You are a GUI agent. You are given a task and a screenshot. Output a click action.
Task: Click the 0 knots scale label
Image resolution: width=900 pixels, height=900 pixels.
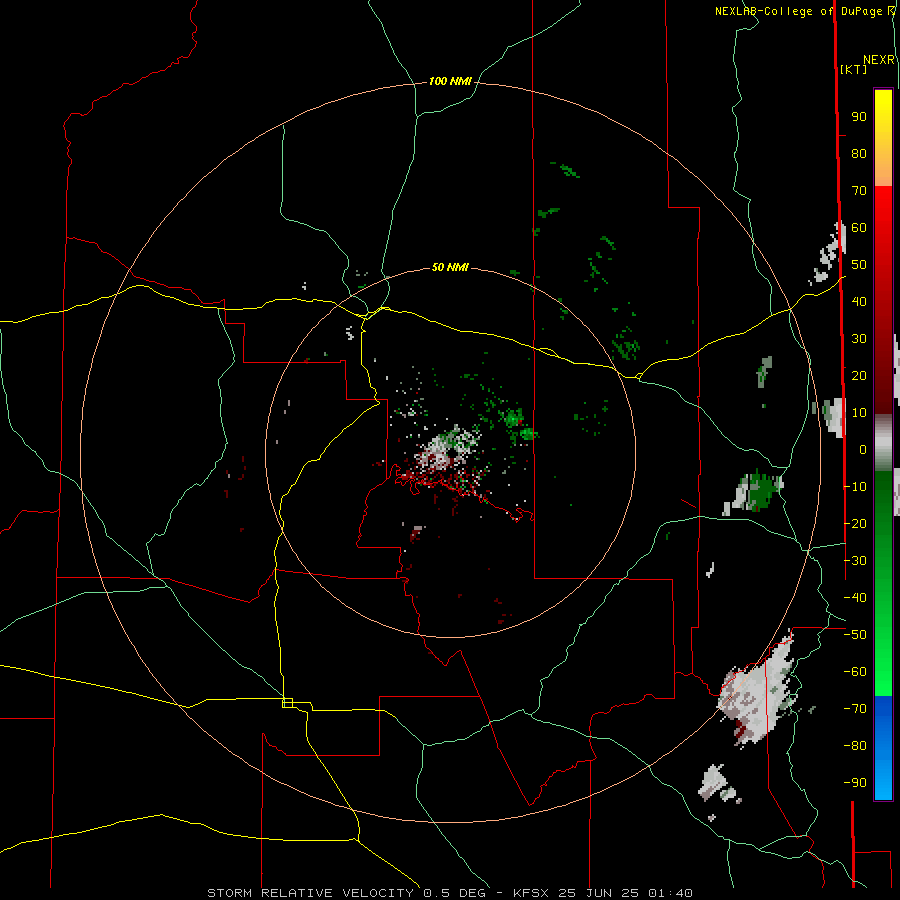[863, 449]
